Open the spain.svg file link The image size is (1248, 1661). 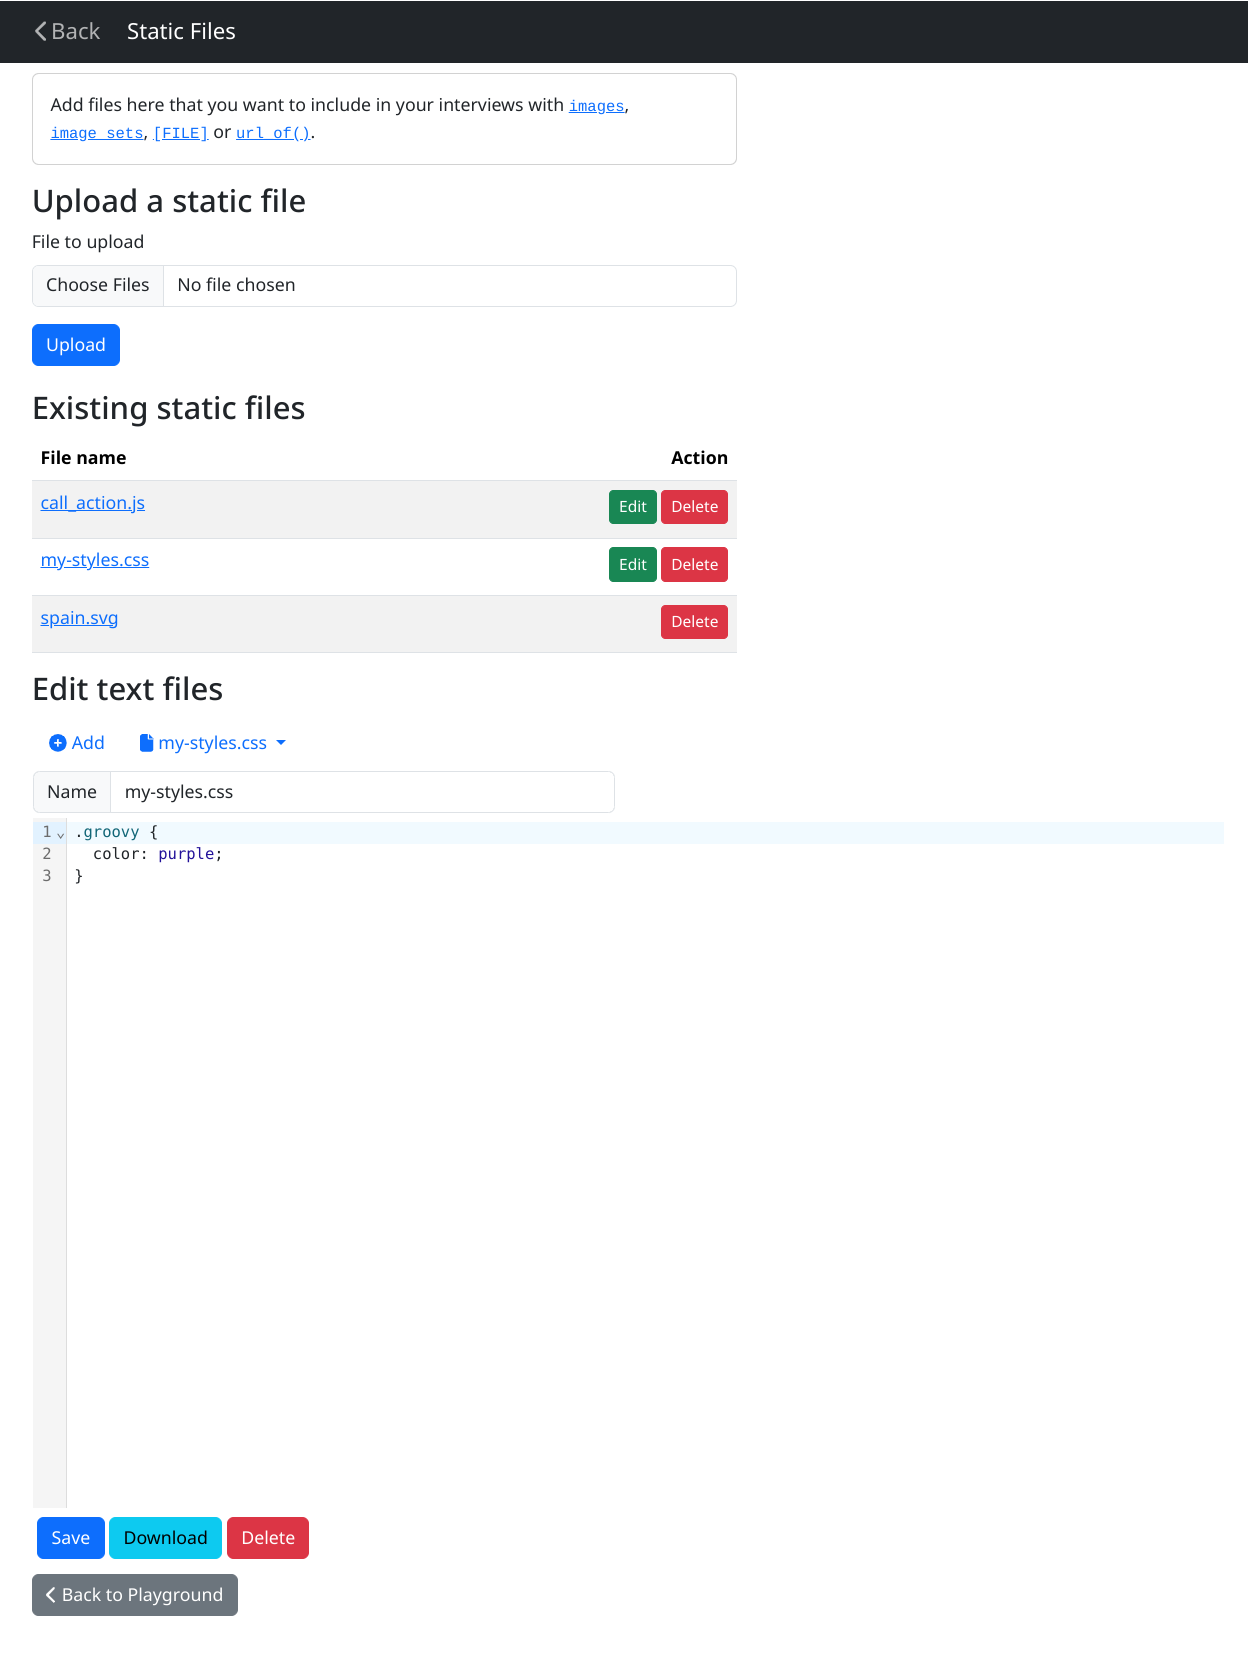pos(80,618)
